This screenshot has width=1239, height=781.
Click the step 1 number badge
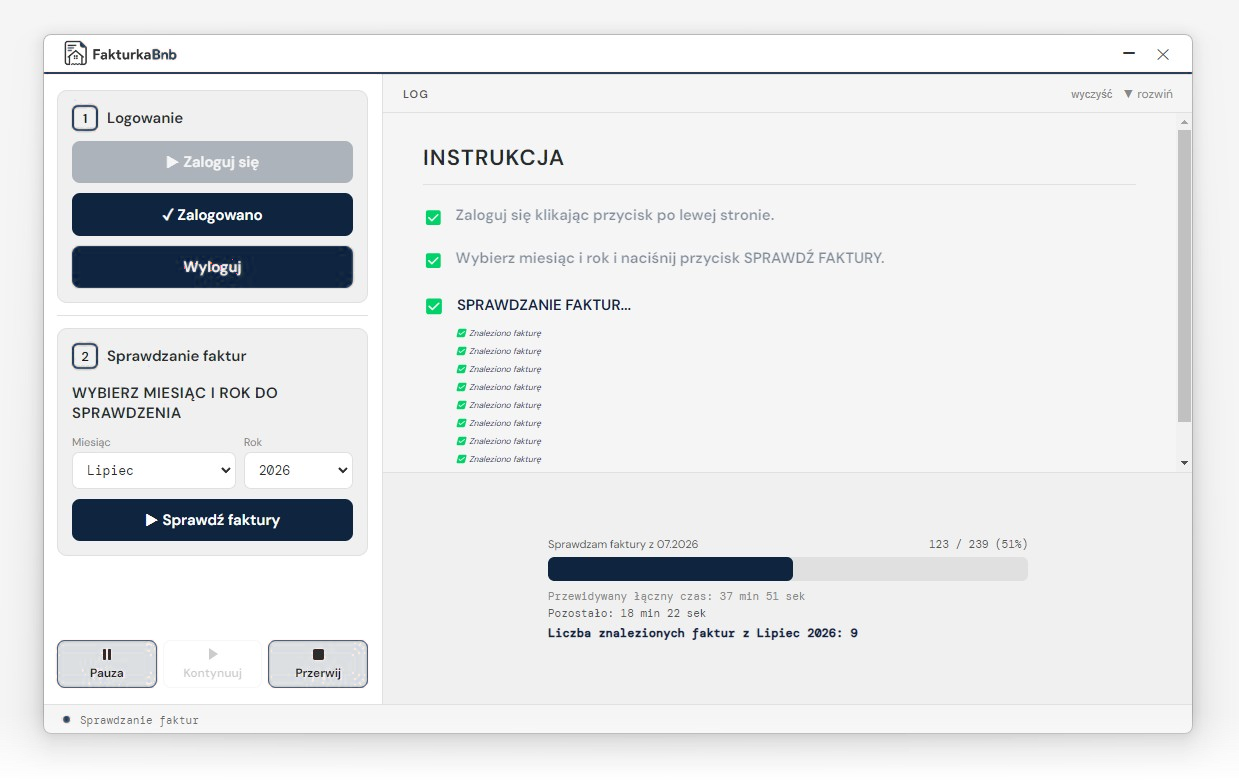pyautogui.click(x=85, y=118)
